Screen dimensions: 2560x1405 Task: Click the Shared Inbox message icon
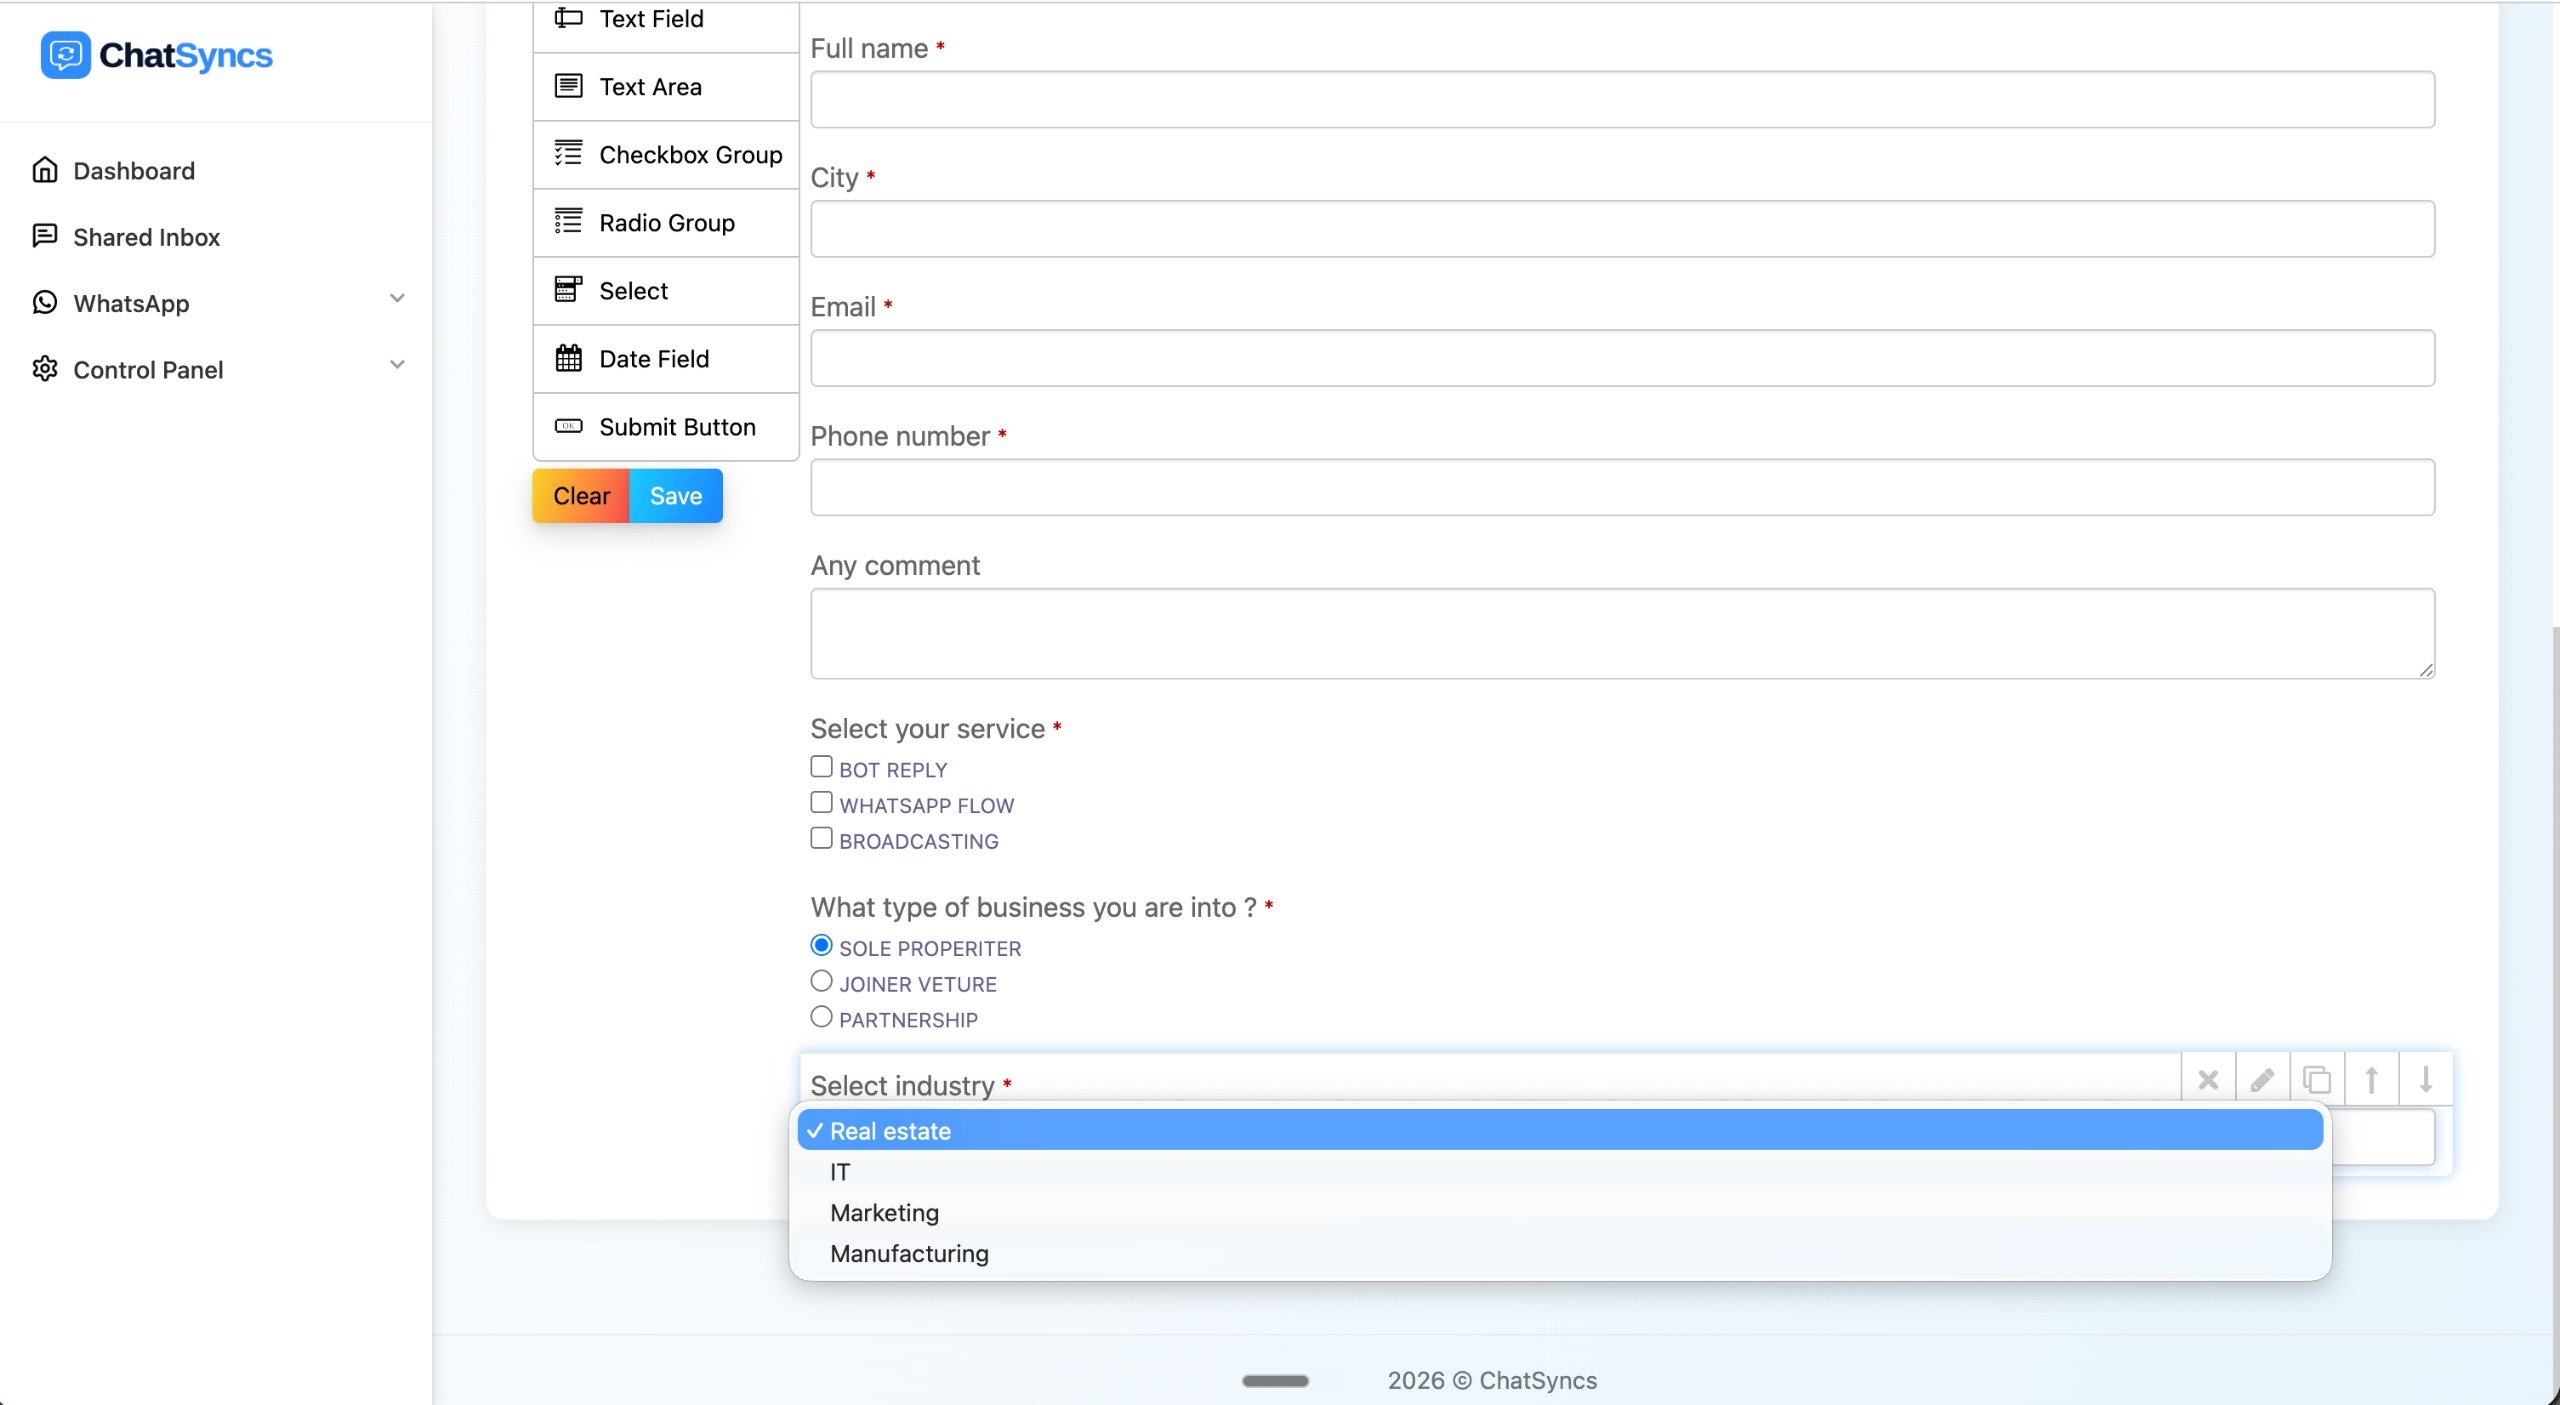click(x=45, y=236)
